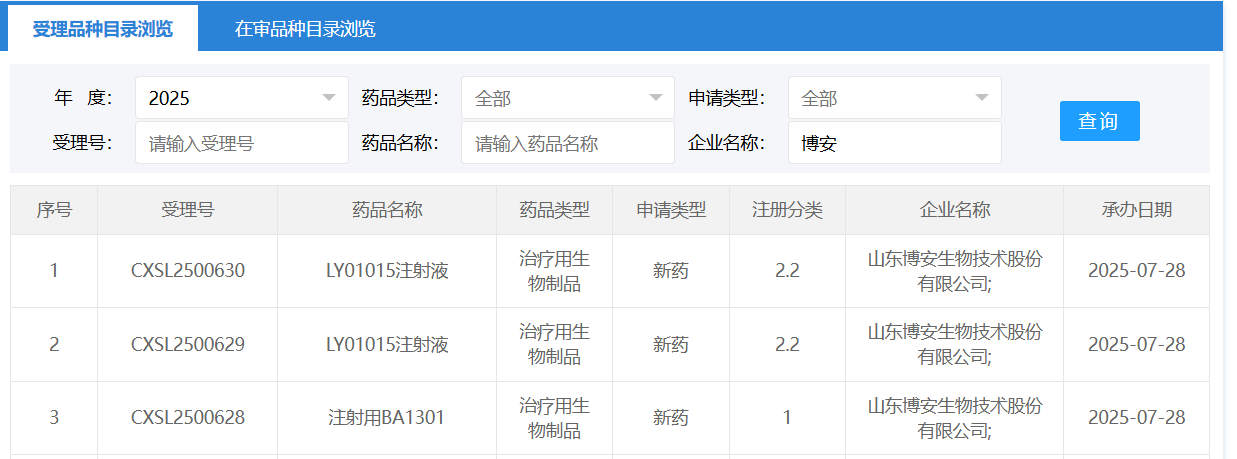Open 在审品种目录浏览 tab
The width and height of the screenshot is (1237, 459).
coord(305,28)
